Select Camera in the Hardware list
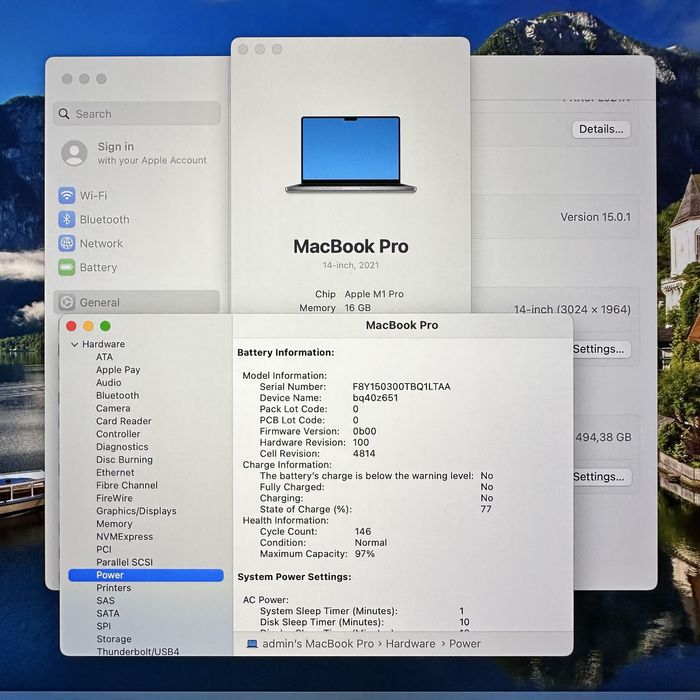700x700 pixels. coord(113,408)
